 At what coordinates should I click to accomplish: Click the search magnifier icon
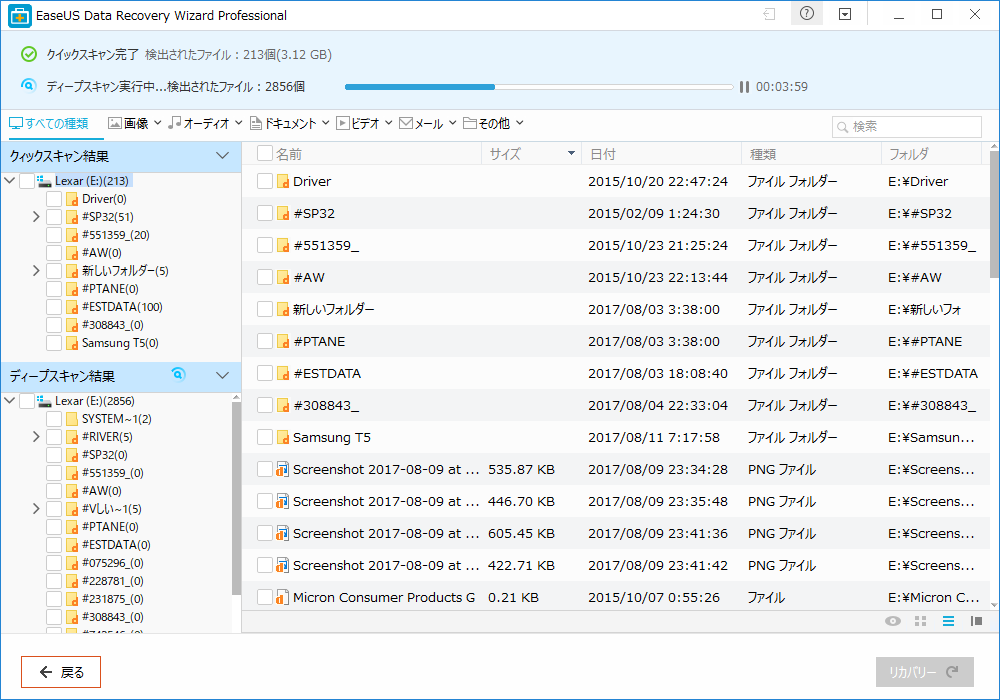842,127
